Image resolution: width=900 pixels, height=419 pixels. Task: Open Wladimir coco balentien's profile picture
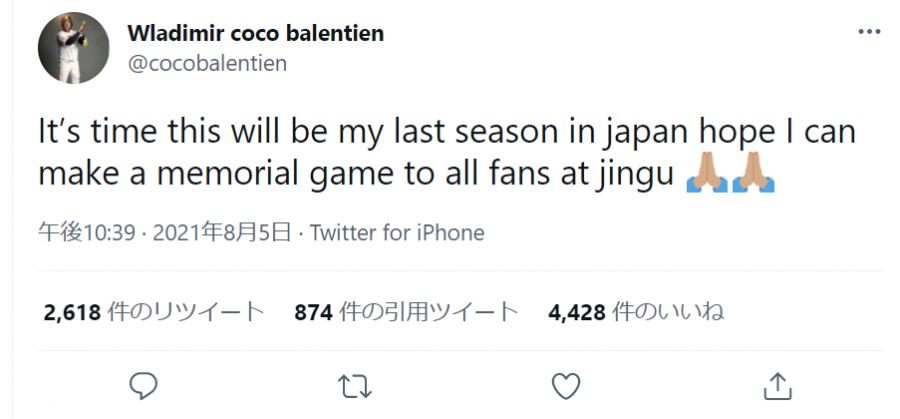tap(73, 49)
